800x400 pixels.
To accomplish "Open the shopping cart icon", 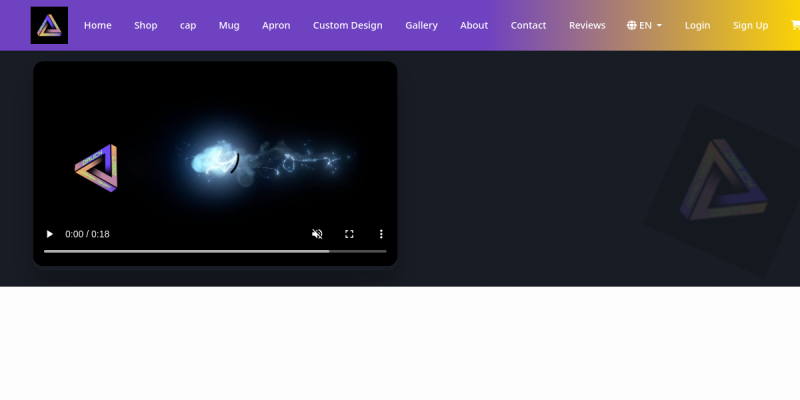I will point(794,25).
